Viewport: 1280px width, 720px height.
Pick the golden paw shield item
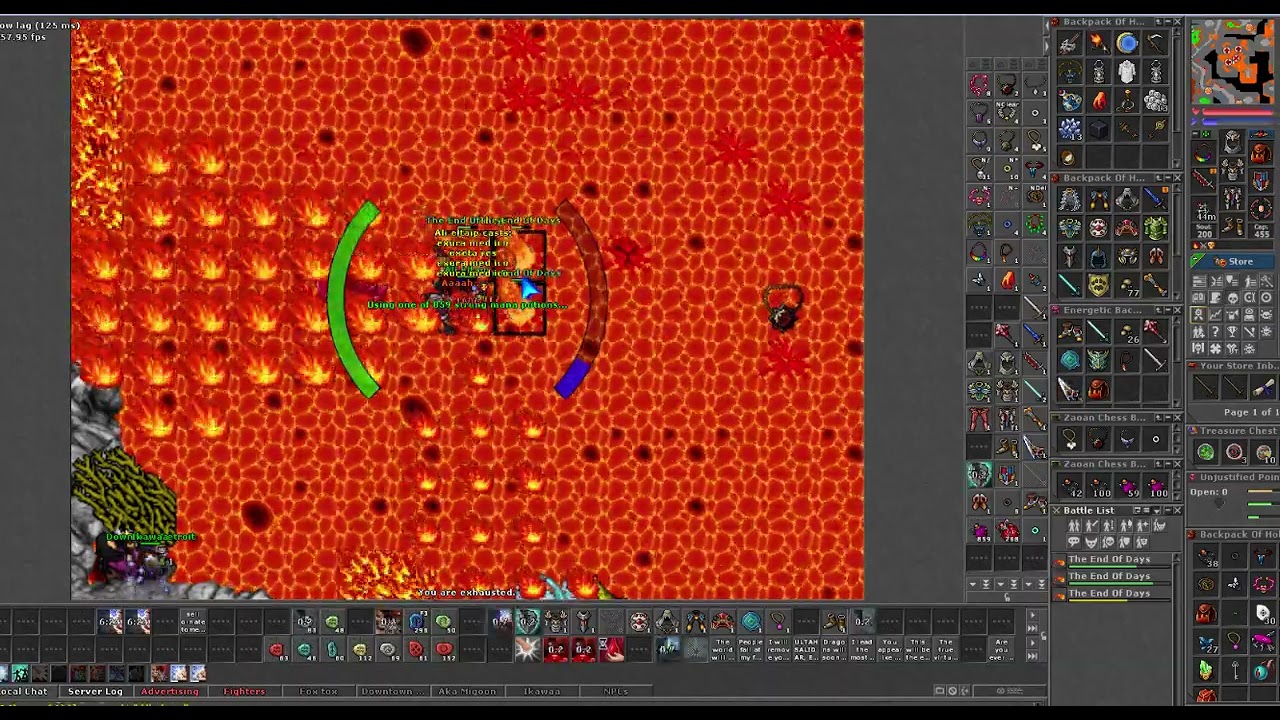tap(1098, 285)
